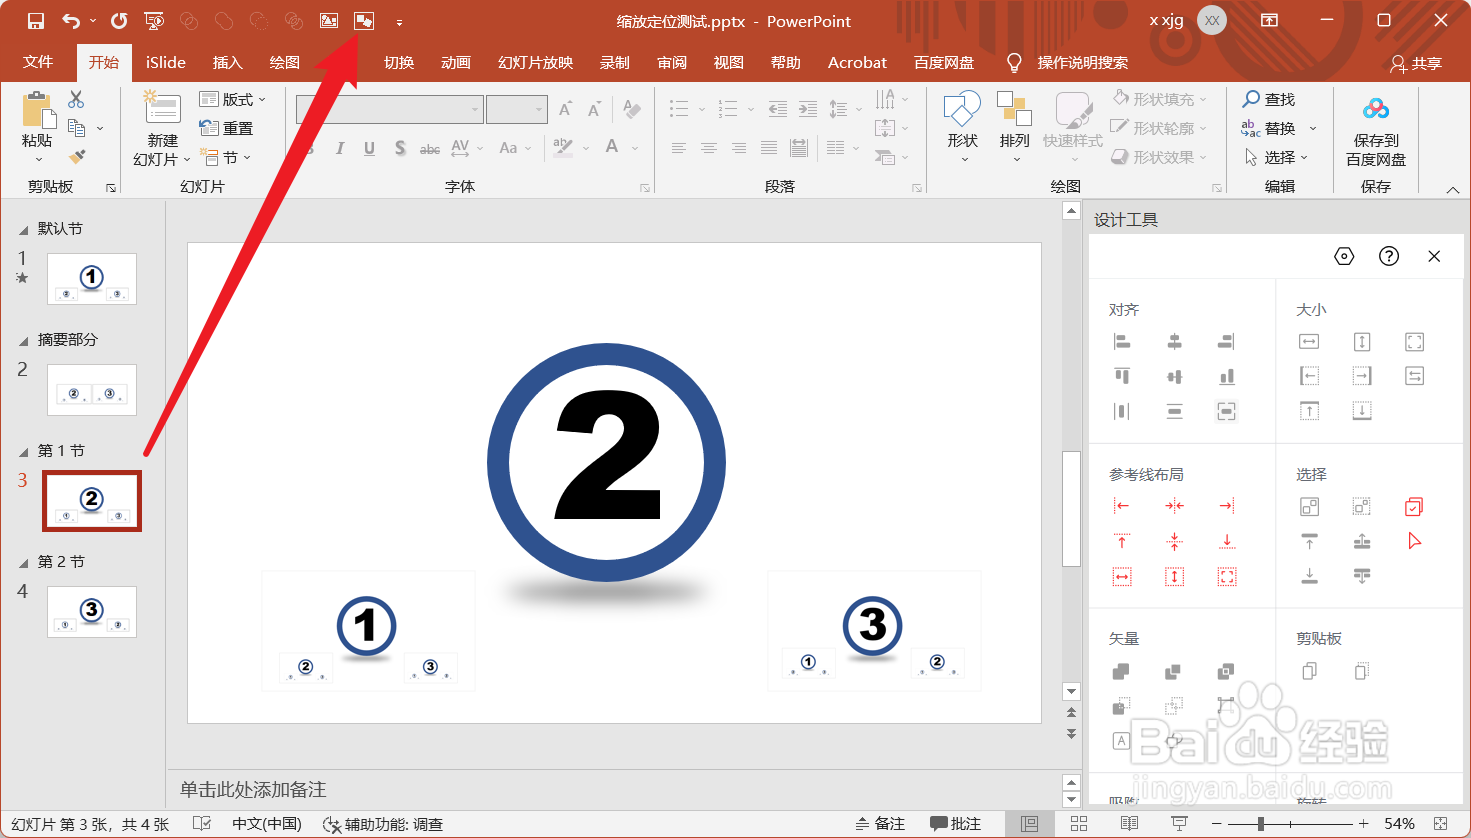Switch to Normal view button in status bar
1471x838 pixels.
click(x=1029, y=824)
